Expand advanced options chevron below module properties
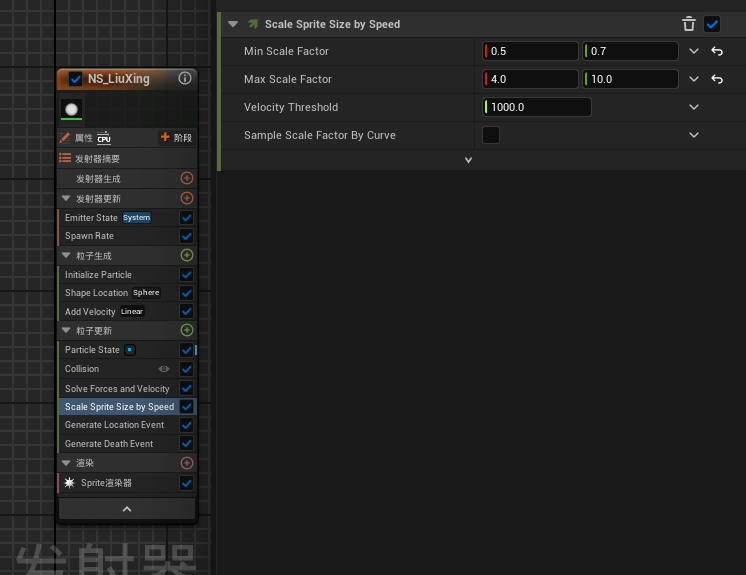This screenshot has height=575, width=746. pos(468,160)
